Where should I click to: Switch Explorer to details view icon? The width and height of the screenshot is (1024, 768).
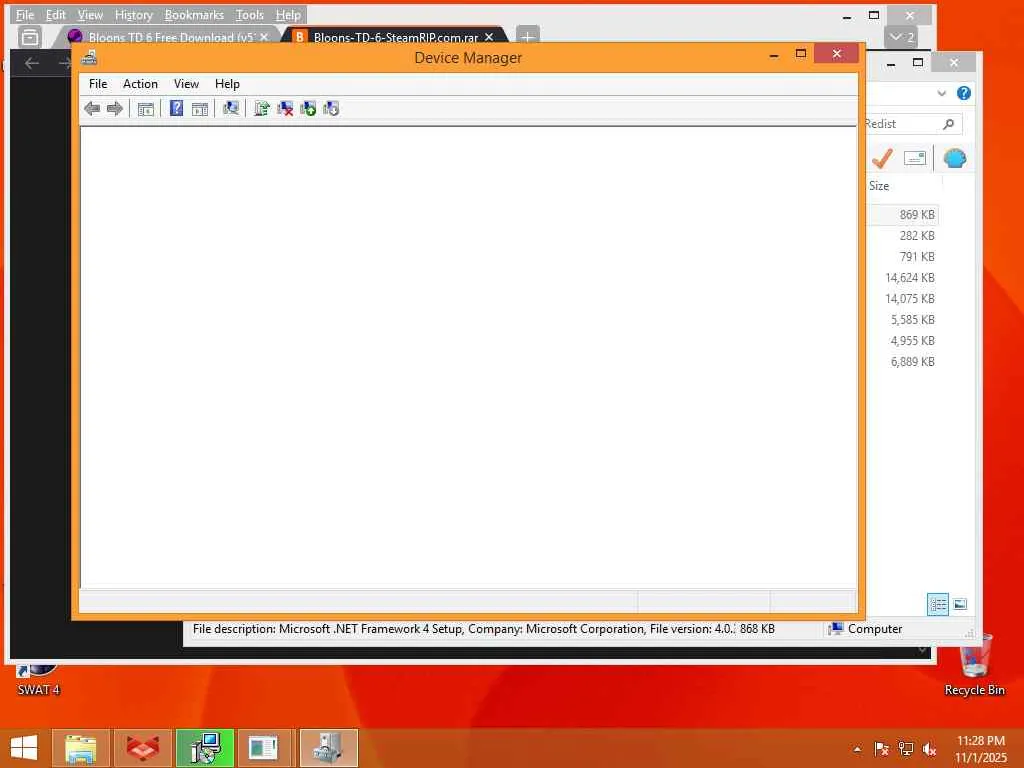tap(938, 604)
